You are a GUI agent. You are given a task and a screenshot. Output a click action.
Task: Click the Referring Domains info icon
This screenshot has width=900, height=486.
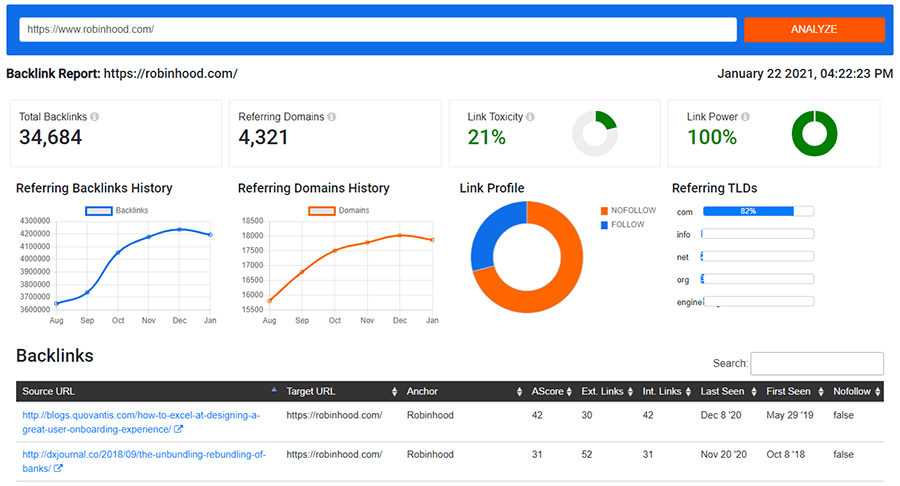point(332,116)
